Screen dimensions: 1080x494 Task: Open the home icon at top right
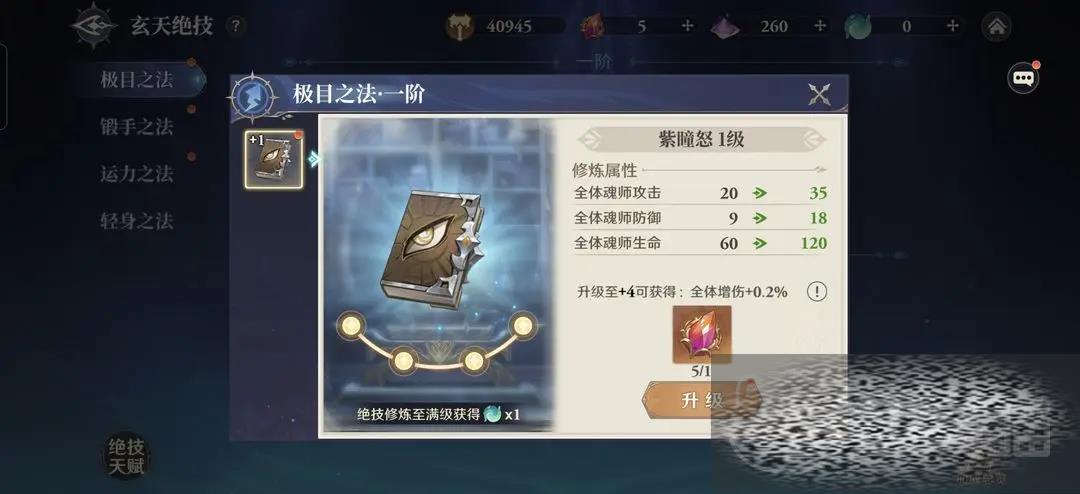click(997, 27)
